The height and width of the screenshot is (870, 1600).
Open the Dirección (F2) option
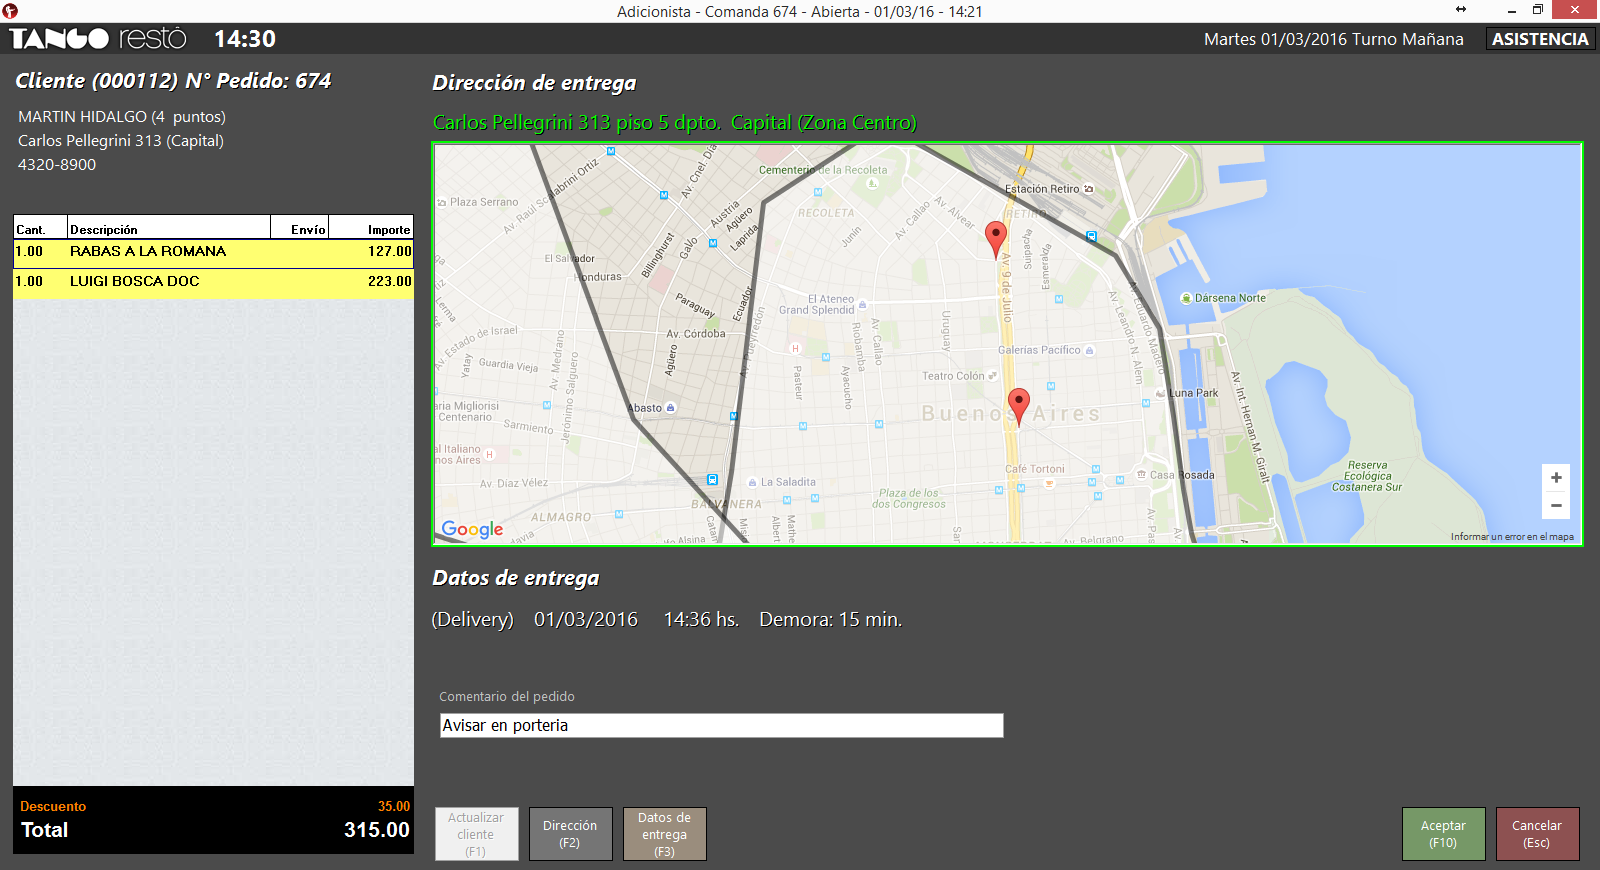coord(570,834)
